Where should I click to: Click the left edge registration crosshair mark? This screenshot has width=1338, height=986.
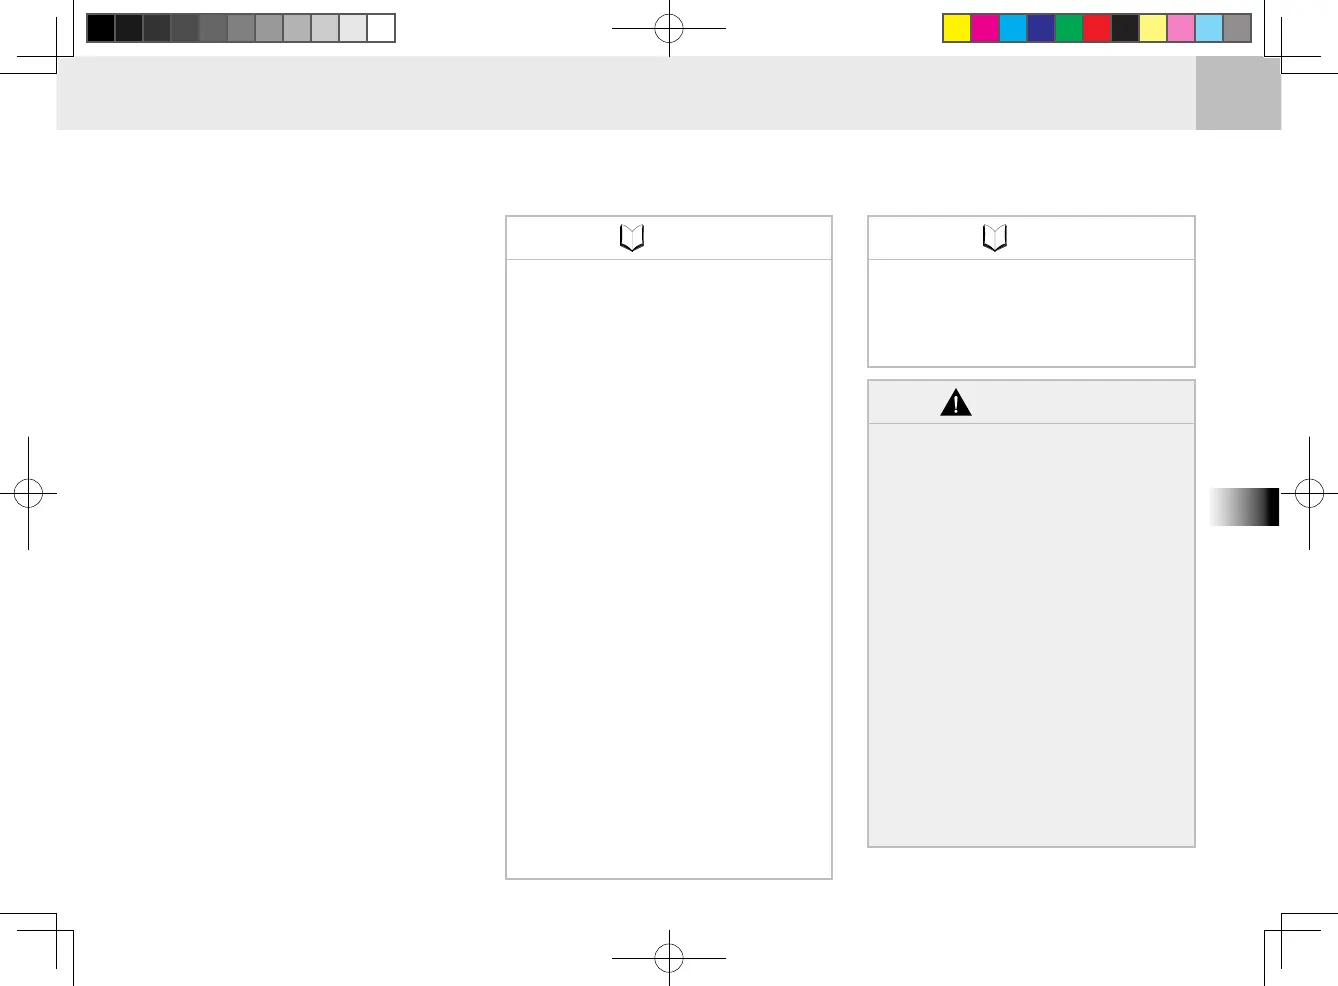click(x=28, y=493)
